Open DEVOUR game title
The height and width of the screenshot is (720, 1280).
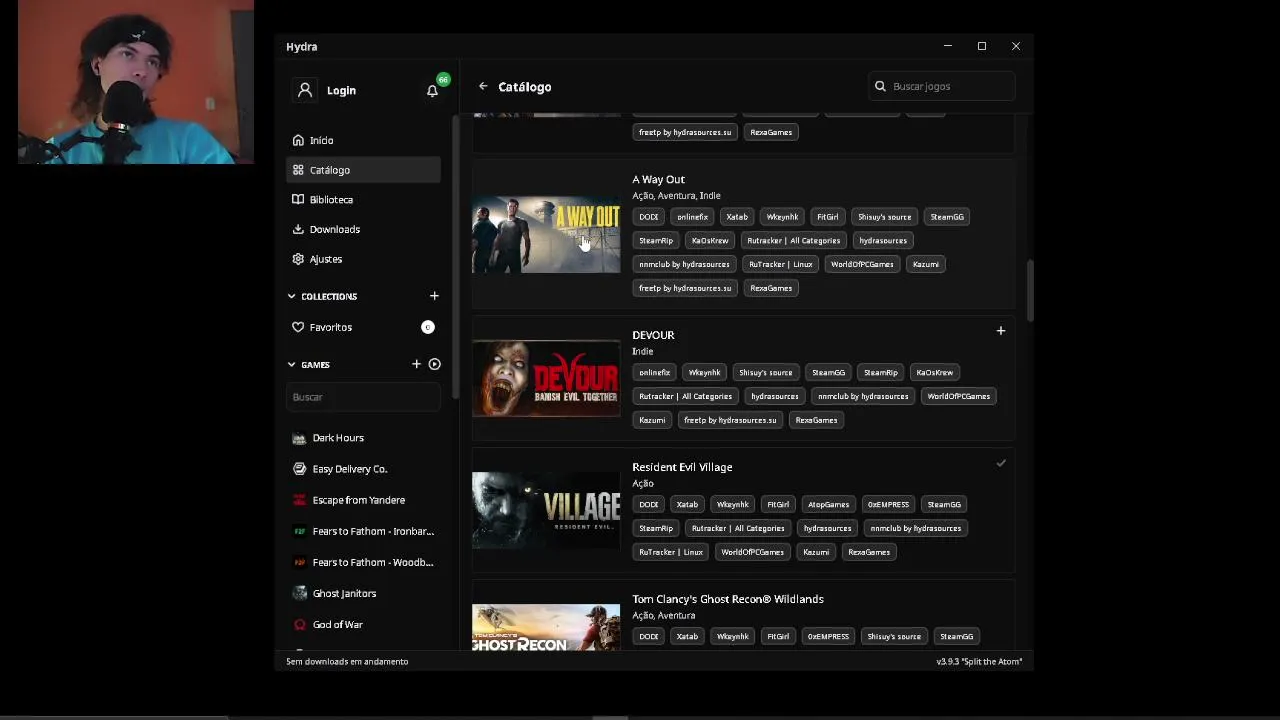[653, 335]
